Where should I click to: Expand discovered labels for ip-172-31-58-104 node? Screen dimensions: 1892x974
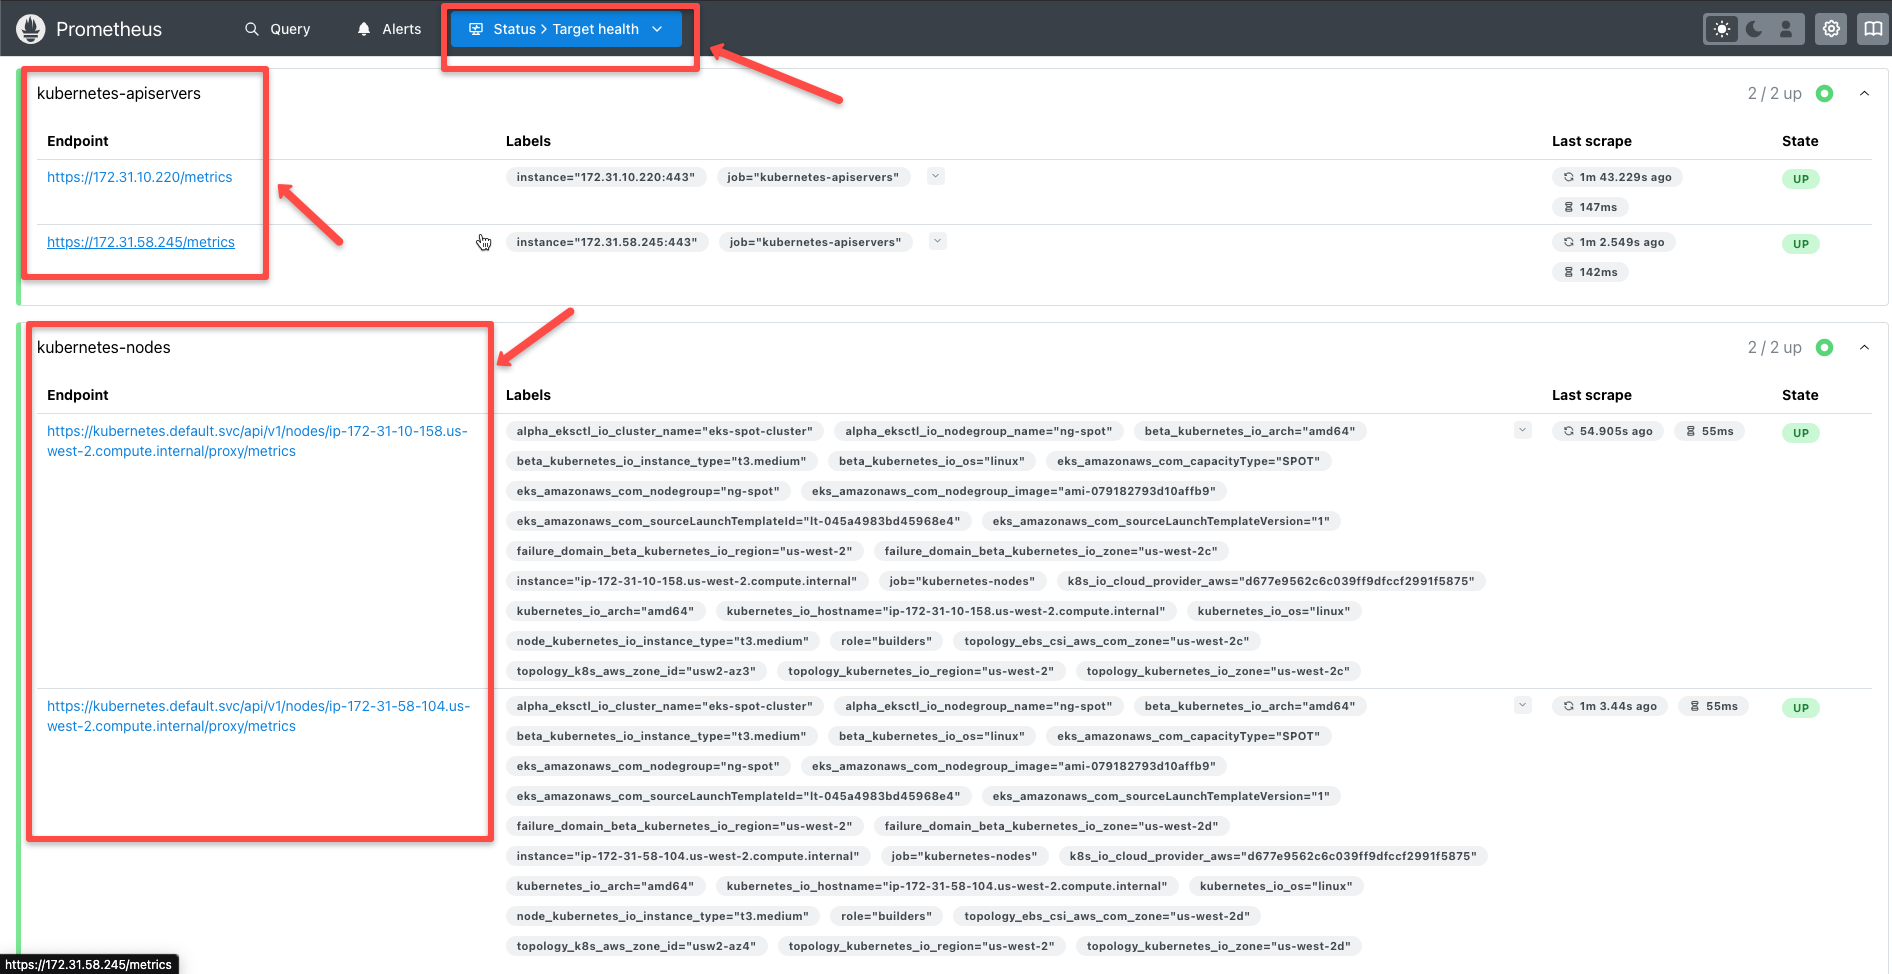pyautogui.click(x=1523, y=705)
